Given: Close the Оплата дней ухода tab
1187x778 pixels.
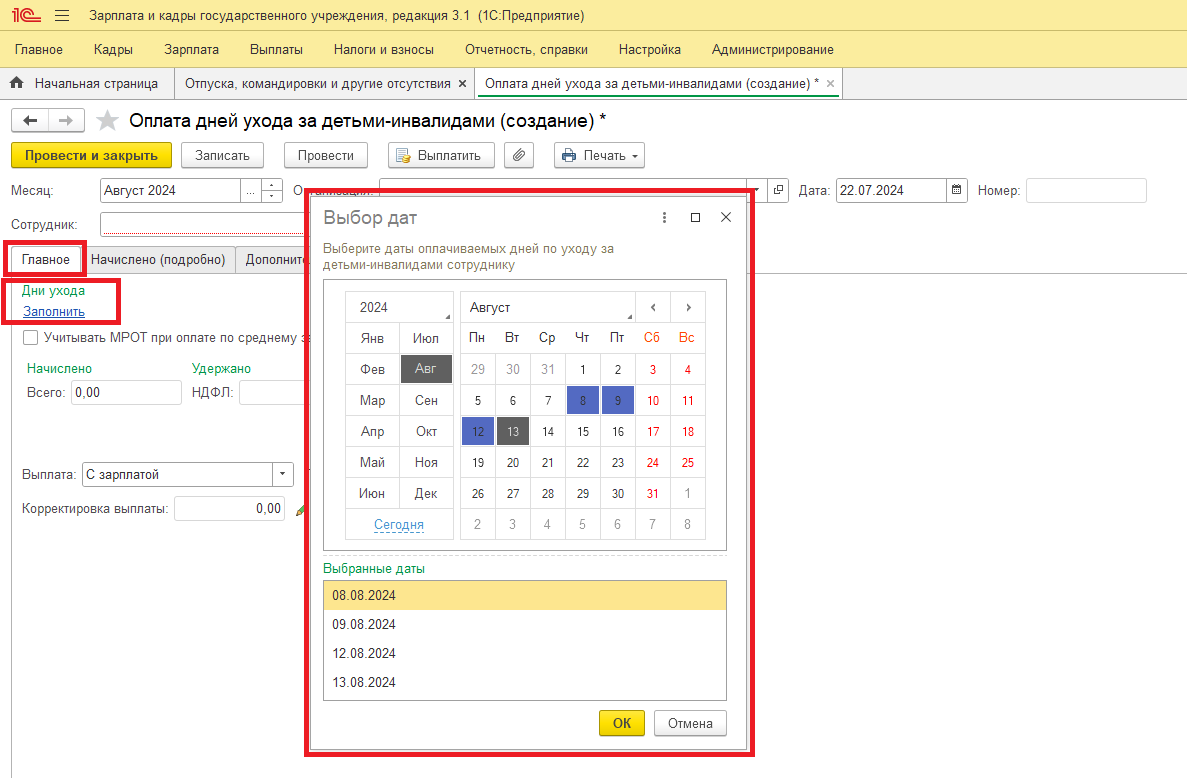Looking at the screenshot, I should [830, 83].
